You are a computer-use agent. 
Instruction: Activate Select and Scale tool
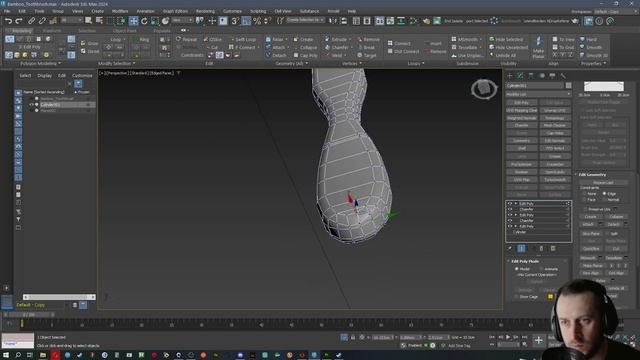tap(155, 20)
